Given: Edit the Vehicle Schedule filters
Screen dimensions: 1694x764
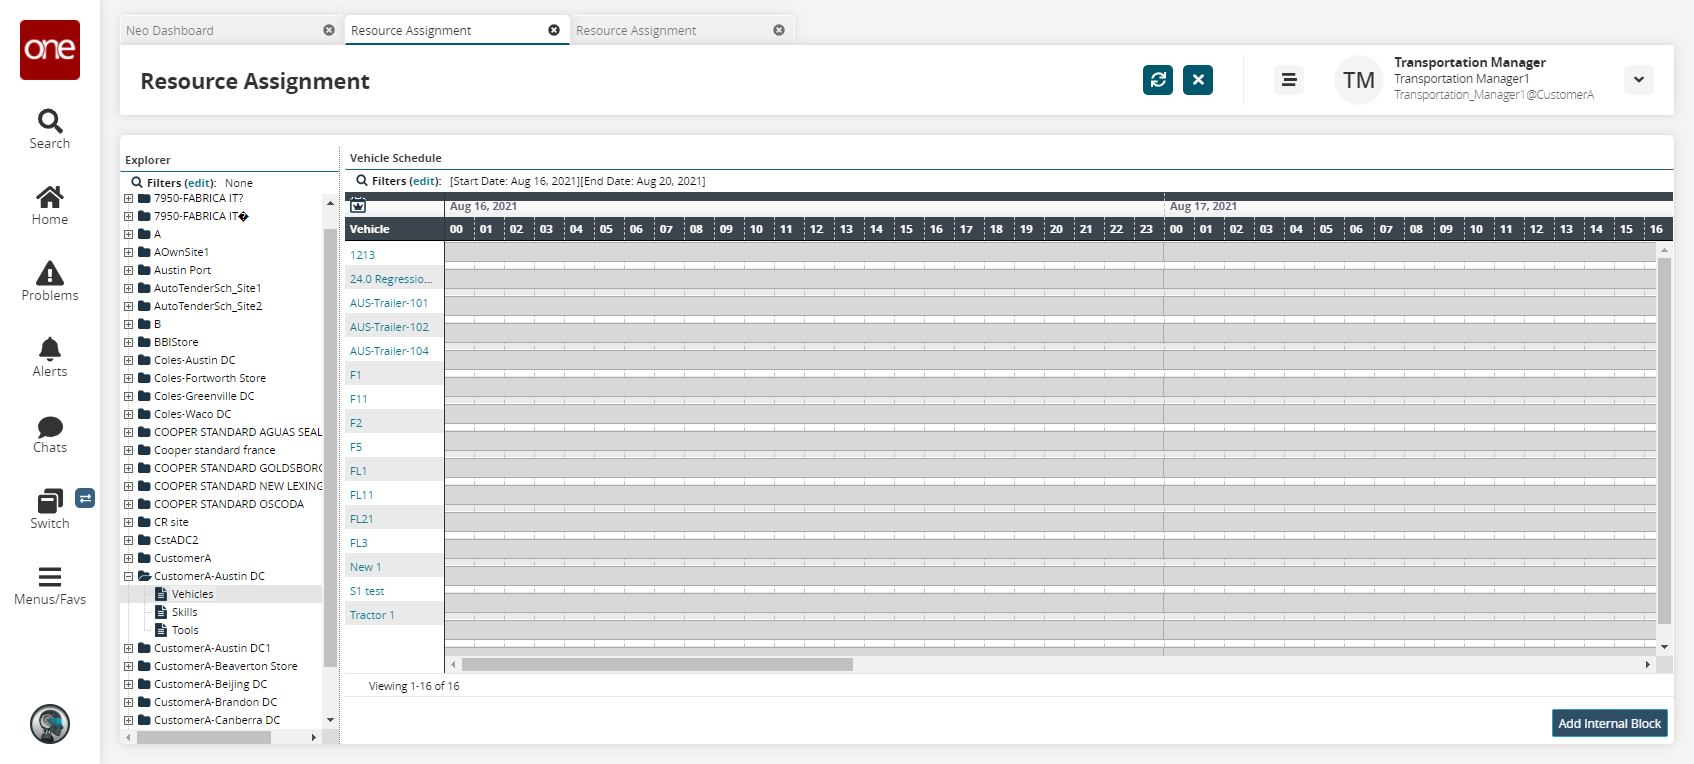Looking at the screenshot, I should (x=425, y=181).
